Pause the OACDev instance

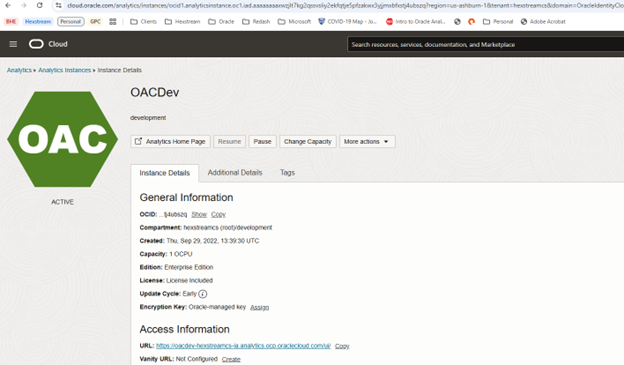pyautogui.click(x=263, y=141)
